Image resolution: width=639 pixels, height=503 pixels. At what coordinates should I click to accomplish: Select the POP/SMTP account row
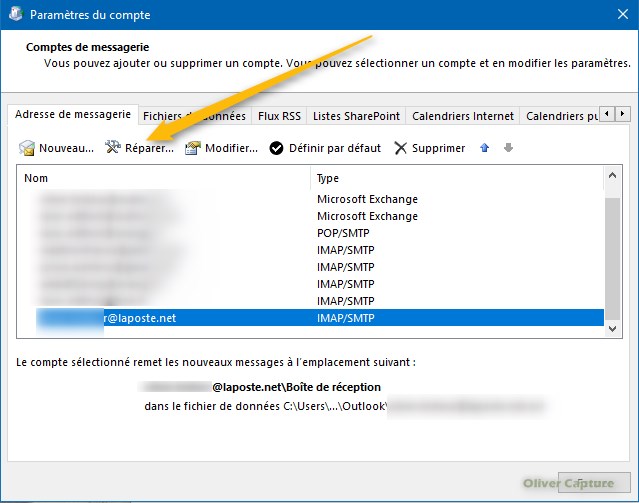311,233
